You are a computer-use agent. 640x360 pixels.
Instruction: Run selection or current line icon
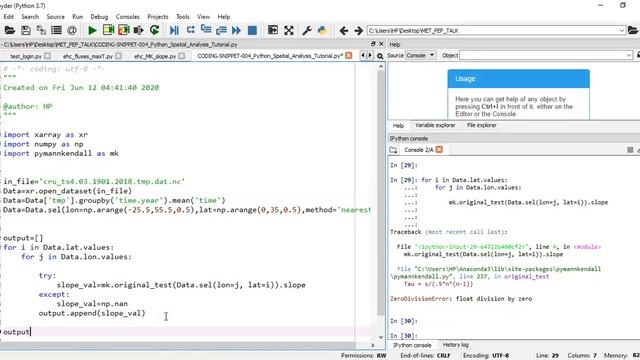[x=139, y=30]
